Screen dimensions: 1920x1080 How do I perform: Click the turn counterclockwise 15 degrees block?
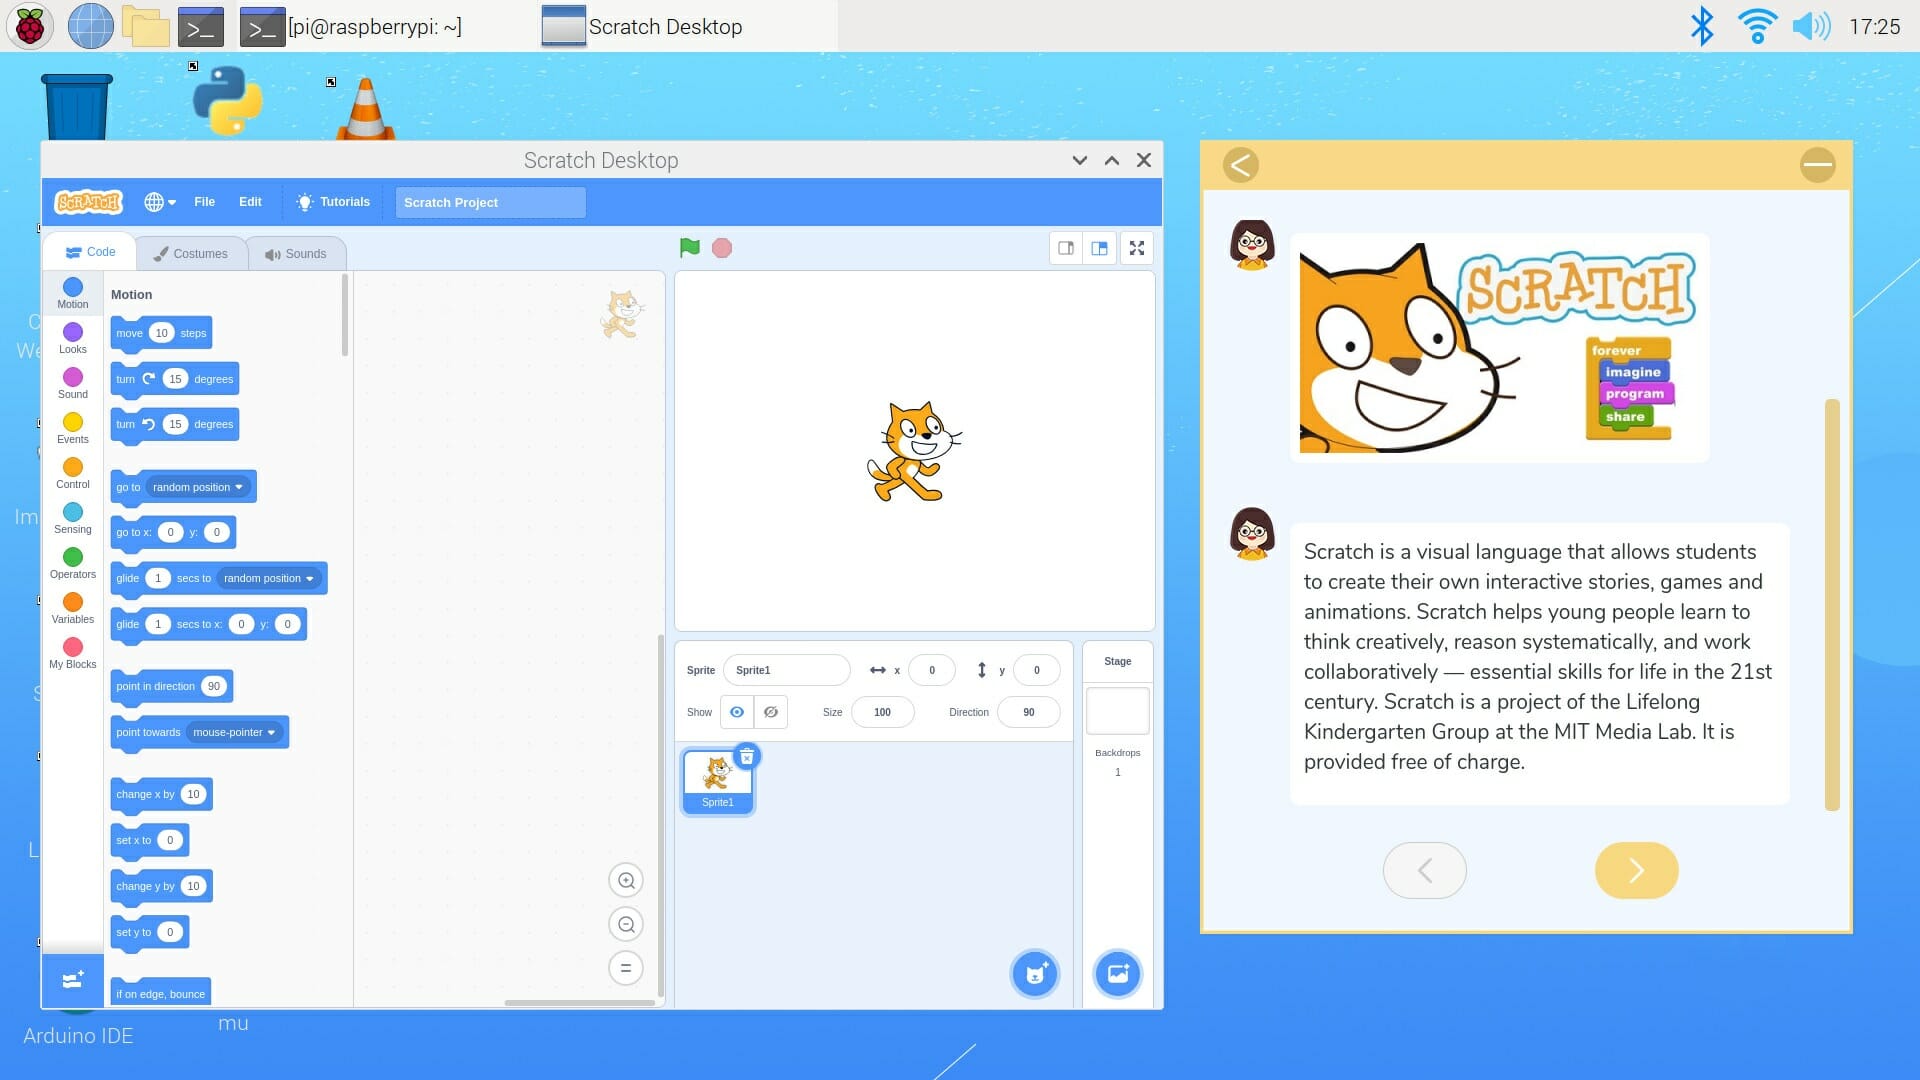pyautogui.click(x=175, y=424)
